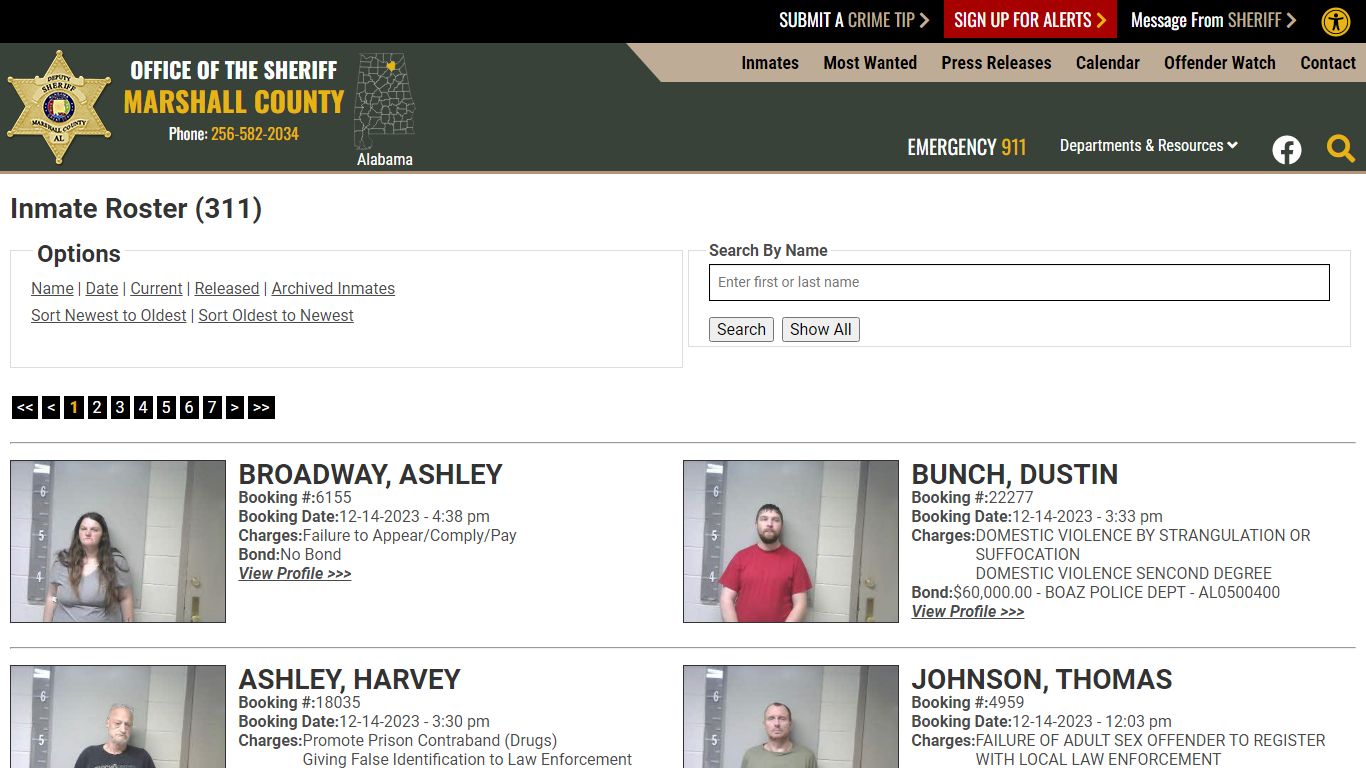
Task: Show Released inmates
Action: (227, 288)
